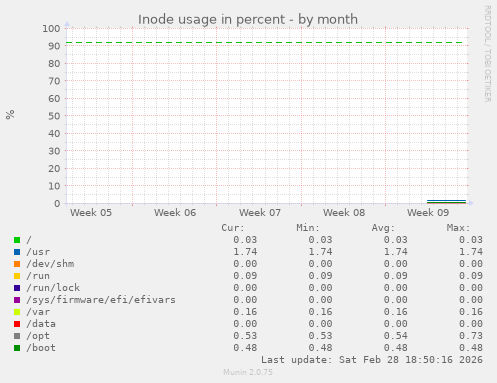Click the Week 05 axis label
Viewport: 497px width, 383px height.
pos(91,213)
